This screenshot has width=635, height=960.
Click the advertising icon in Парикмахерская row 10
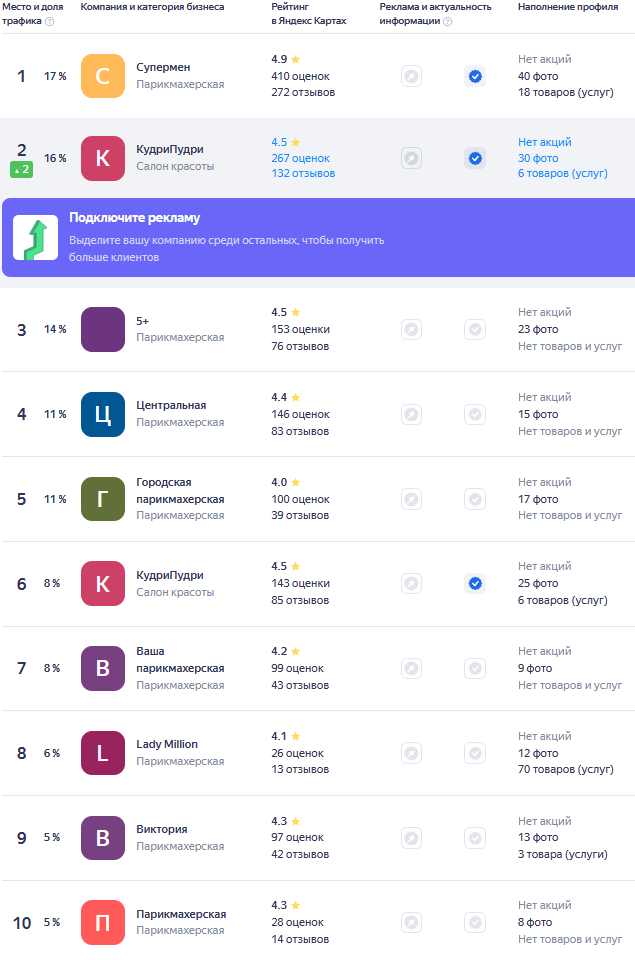[411, 922]
